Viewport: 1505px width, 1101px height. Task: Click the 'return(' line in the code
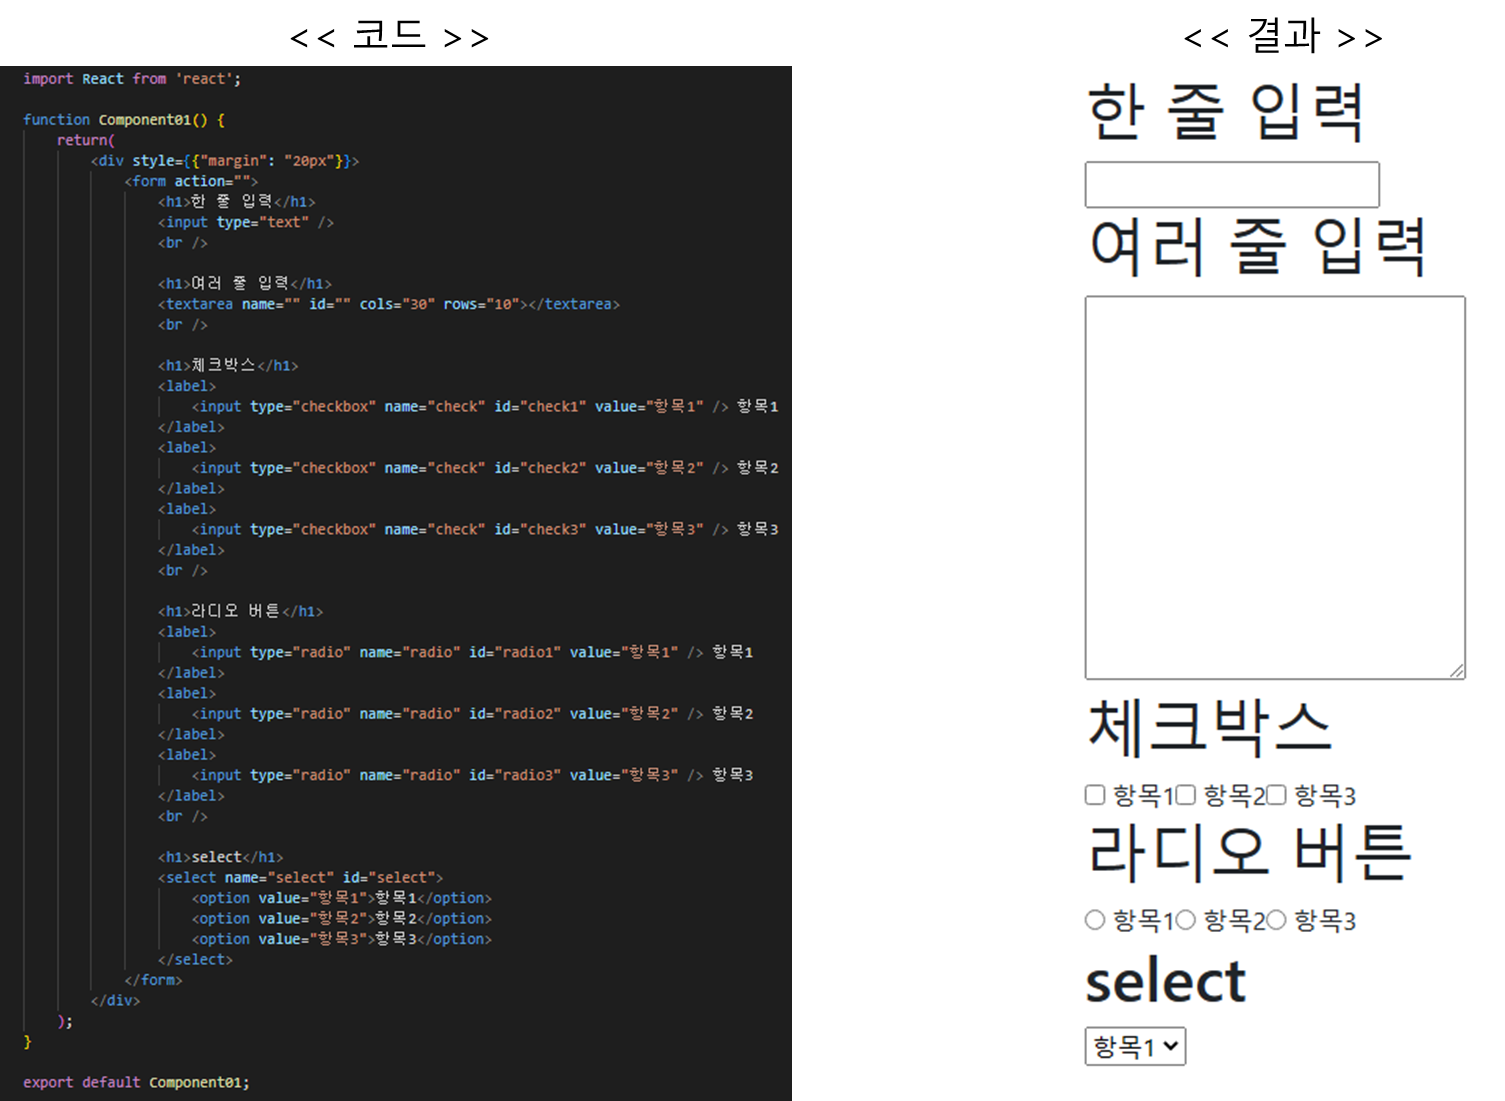pyautogui.click(x=86, y=140)
